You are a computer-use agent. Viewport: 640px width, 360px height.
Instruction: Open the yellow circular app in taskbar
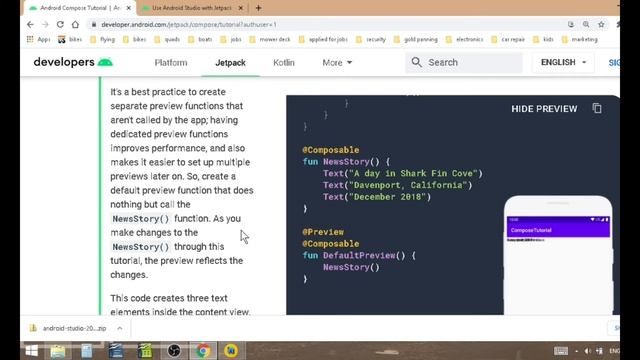pyautogui.click(x=231, y=351)
